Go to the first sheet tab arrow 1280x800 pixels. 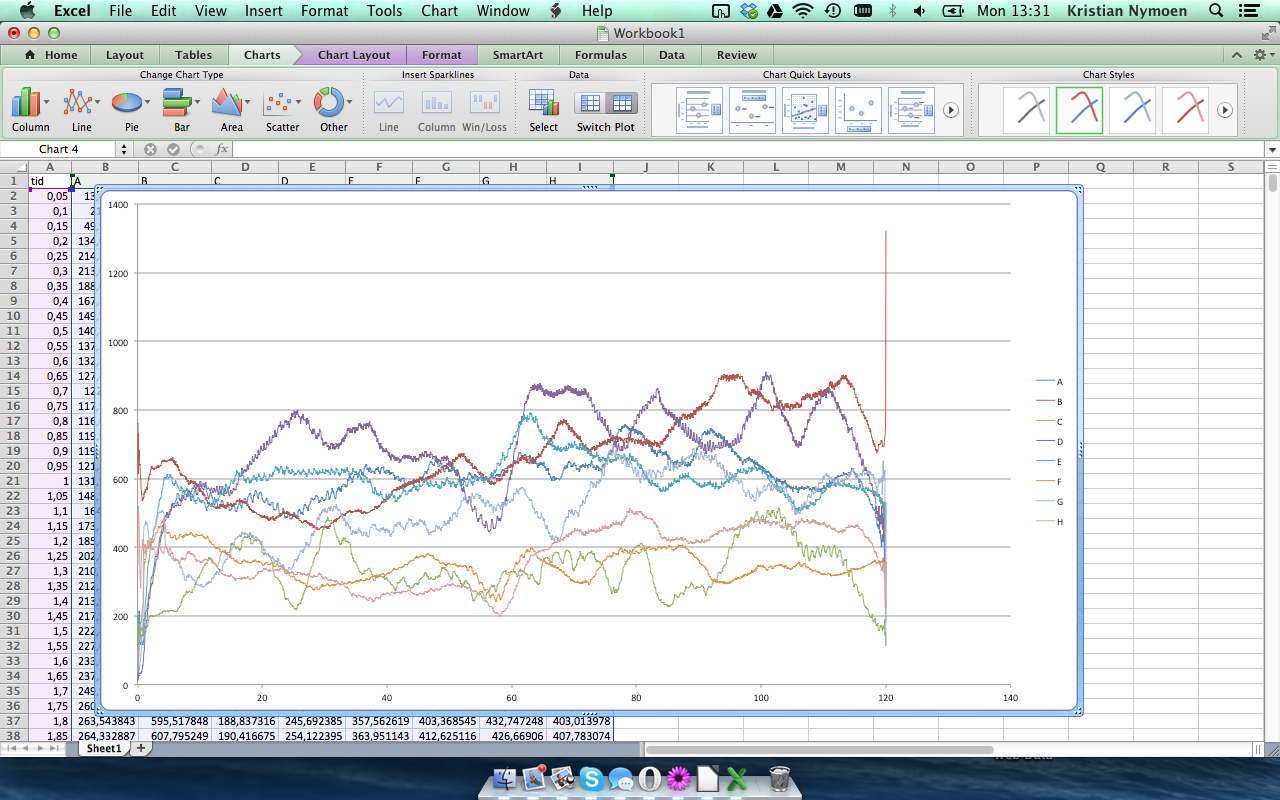(x=11, y=748)
